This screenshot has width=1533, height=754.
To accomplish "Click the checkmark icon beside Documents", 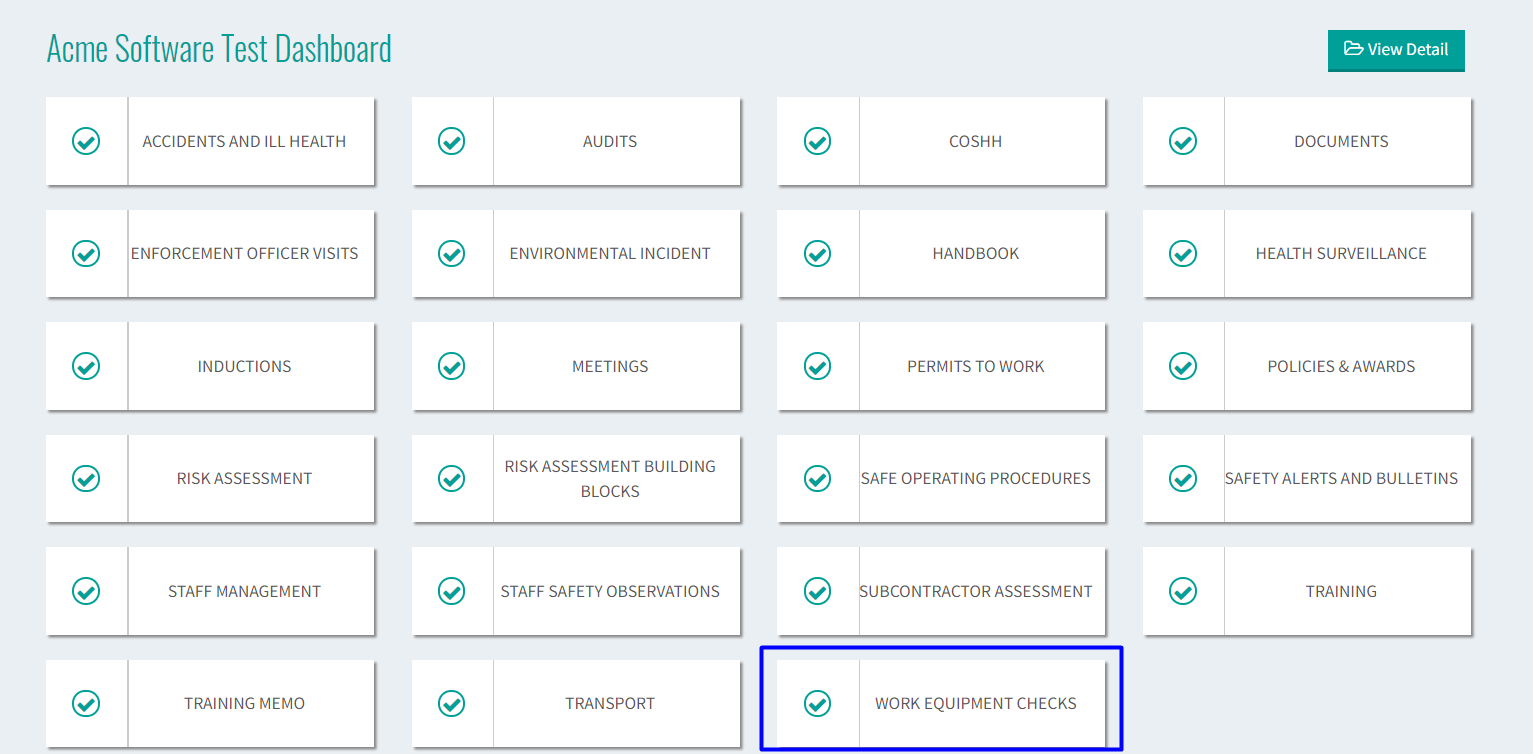I will click(x=1183, y=142).
